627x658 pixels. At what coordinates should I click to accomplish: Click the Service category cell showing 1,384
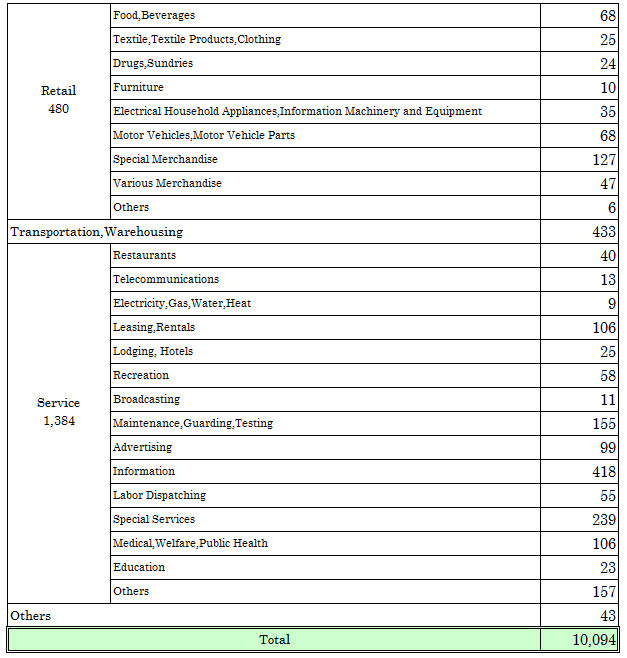click(x=59, y=423)
